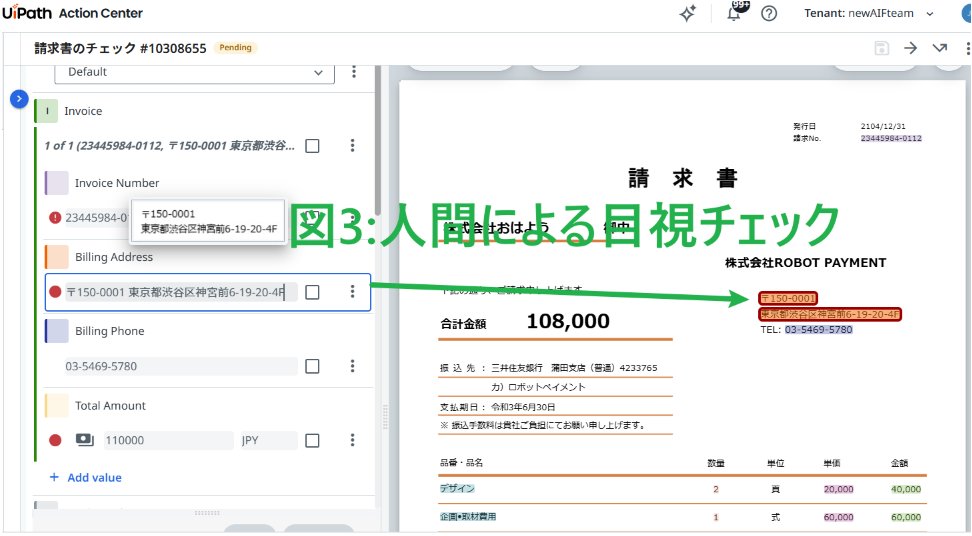Select invoice number 23445984-0112 in document

click(891, 138)
